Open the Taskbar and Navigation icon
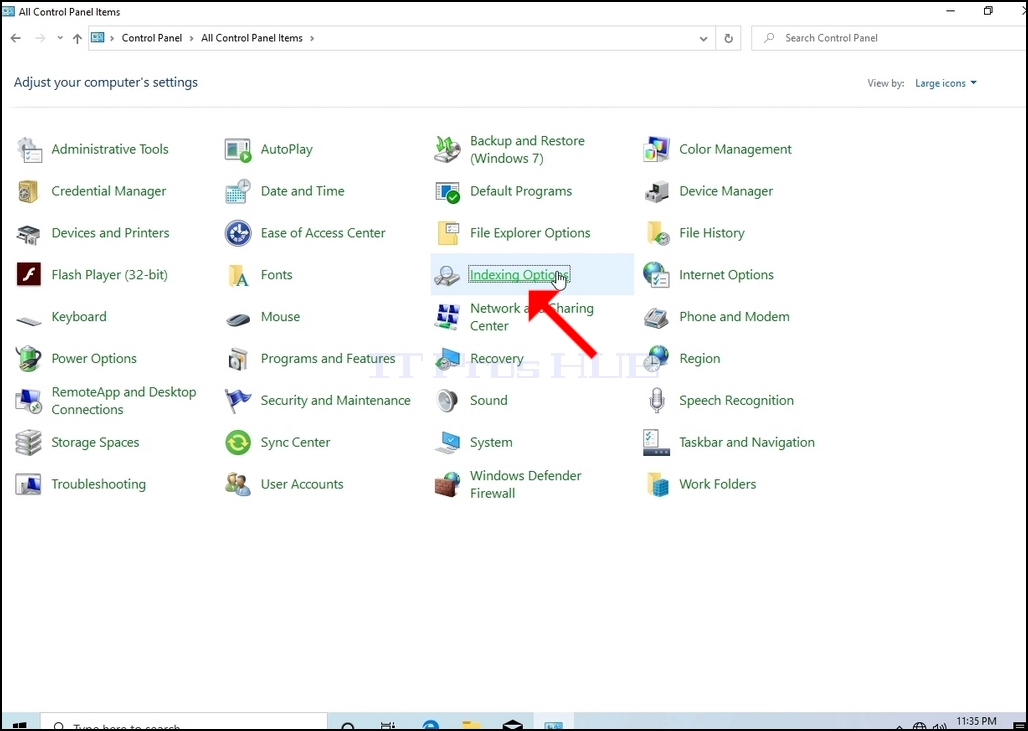The image size is (1028, 731). tap(656, 443)
